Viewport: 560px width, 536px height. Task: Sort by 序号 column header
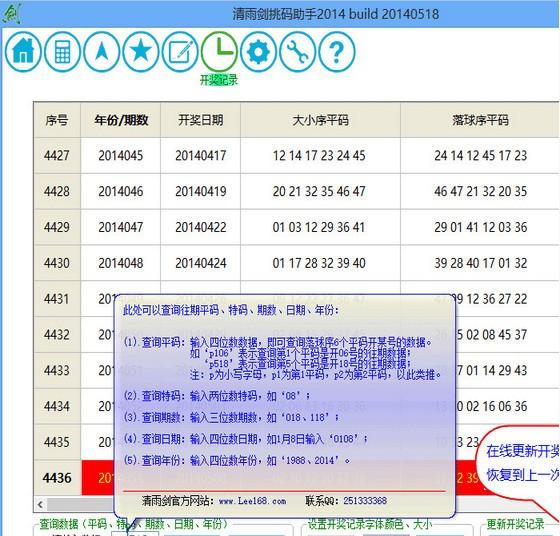click(x=57, y=120)
